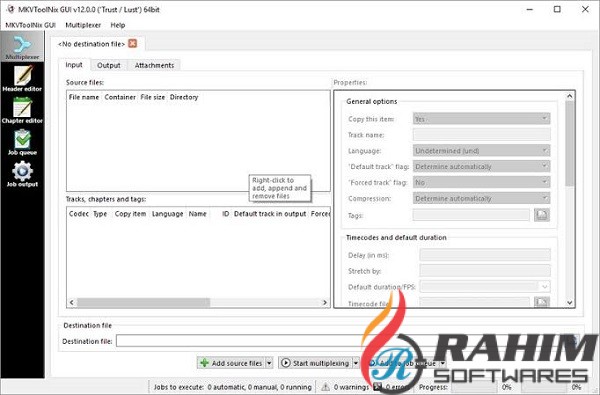
Task: Close the No destination file tab
Action: coord(132,44)
